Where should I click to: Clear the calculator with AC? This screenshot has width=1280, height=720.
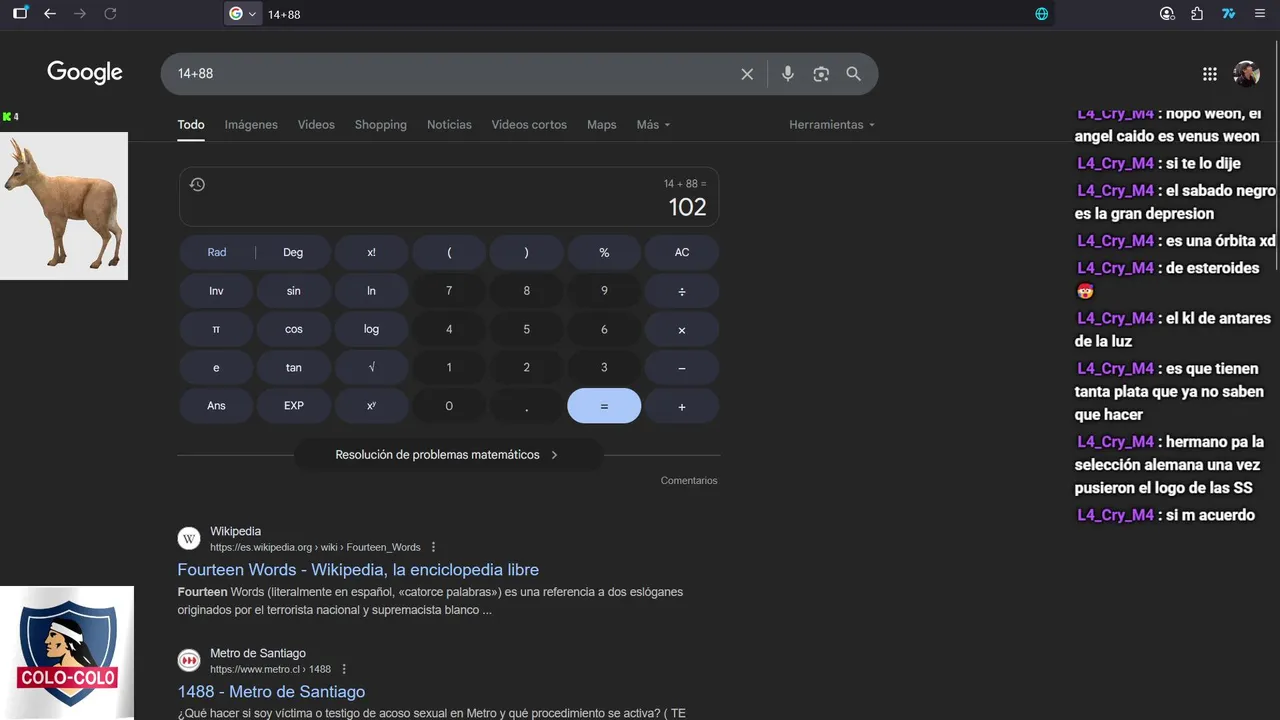(x=682, y=252)
